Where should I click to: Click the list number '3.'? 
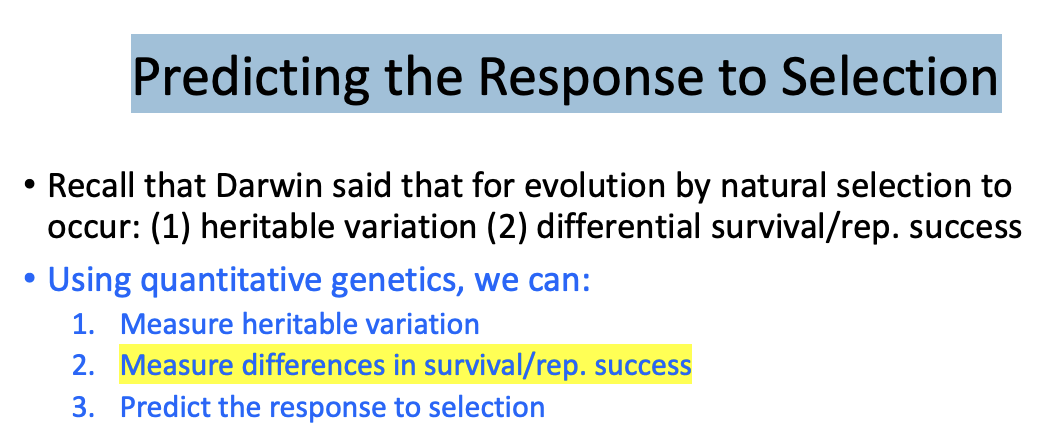click(x=85, y=407)
